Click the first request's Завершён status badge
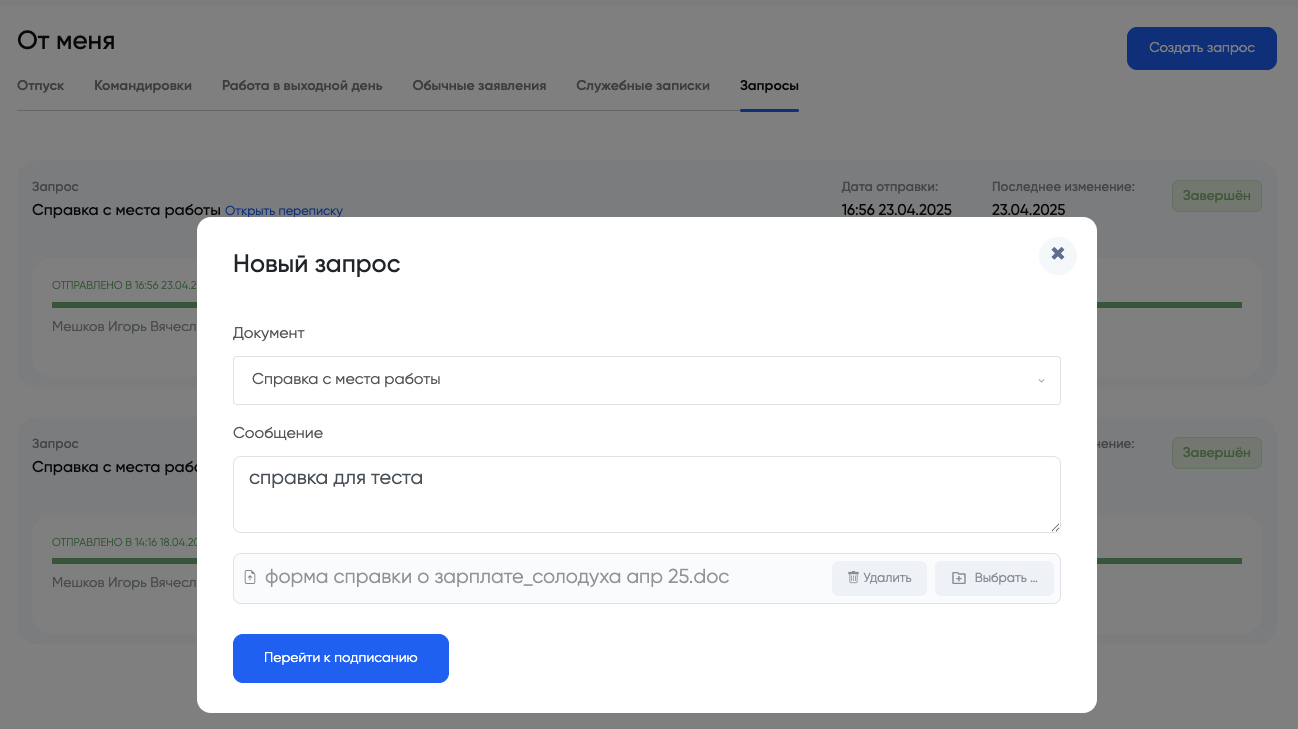Screen dimensions: 1298x729 [1216, 196]
